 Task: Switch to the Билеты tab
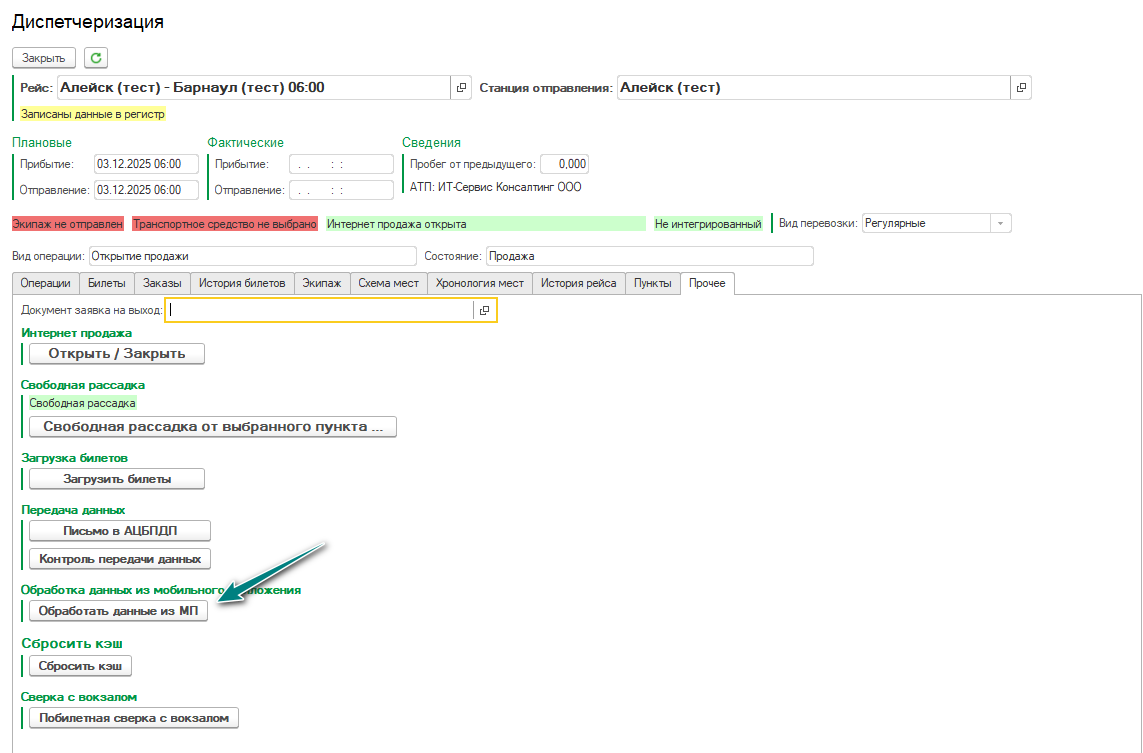(x=107, y=283)
